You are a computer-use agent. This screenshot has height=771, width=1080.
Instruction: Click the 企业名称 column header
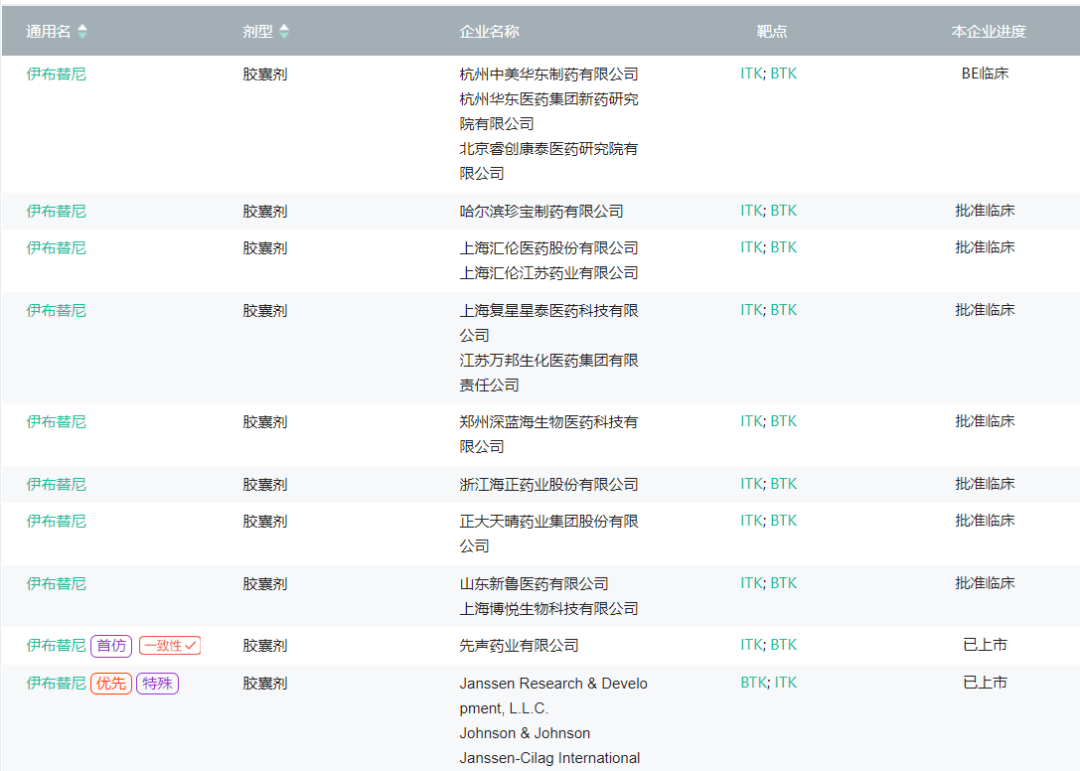(489, 32)
